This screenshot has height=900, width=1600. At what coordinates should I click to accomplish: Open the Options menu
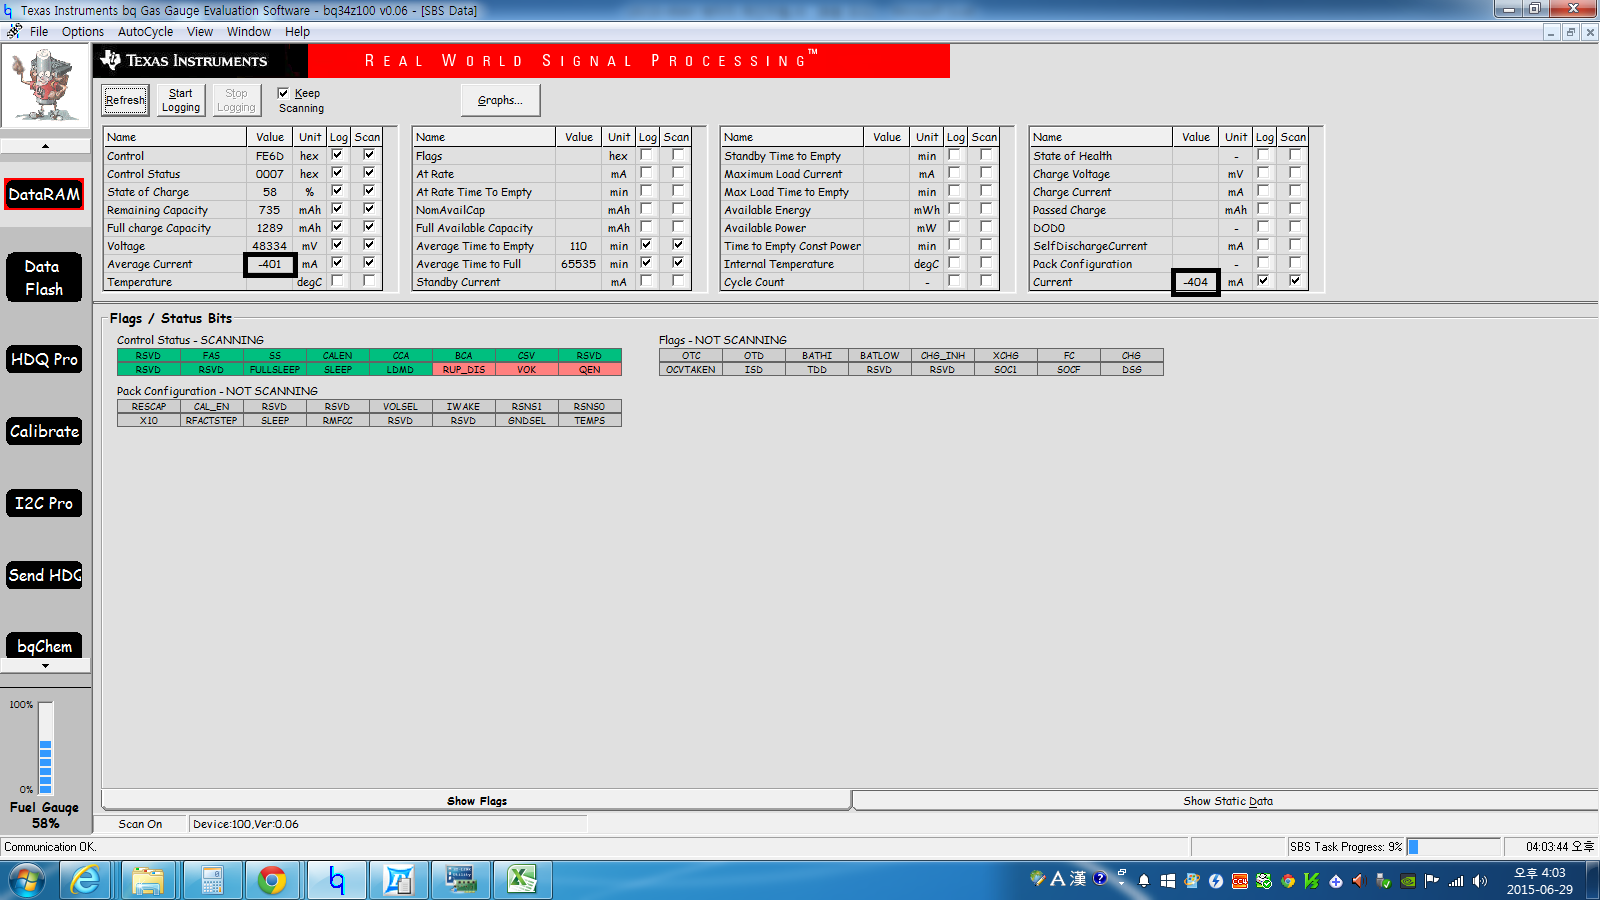[x=83, y=31]
